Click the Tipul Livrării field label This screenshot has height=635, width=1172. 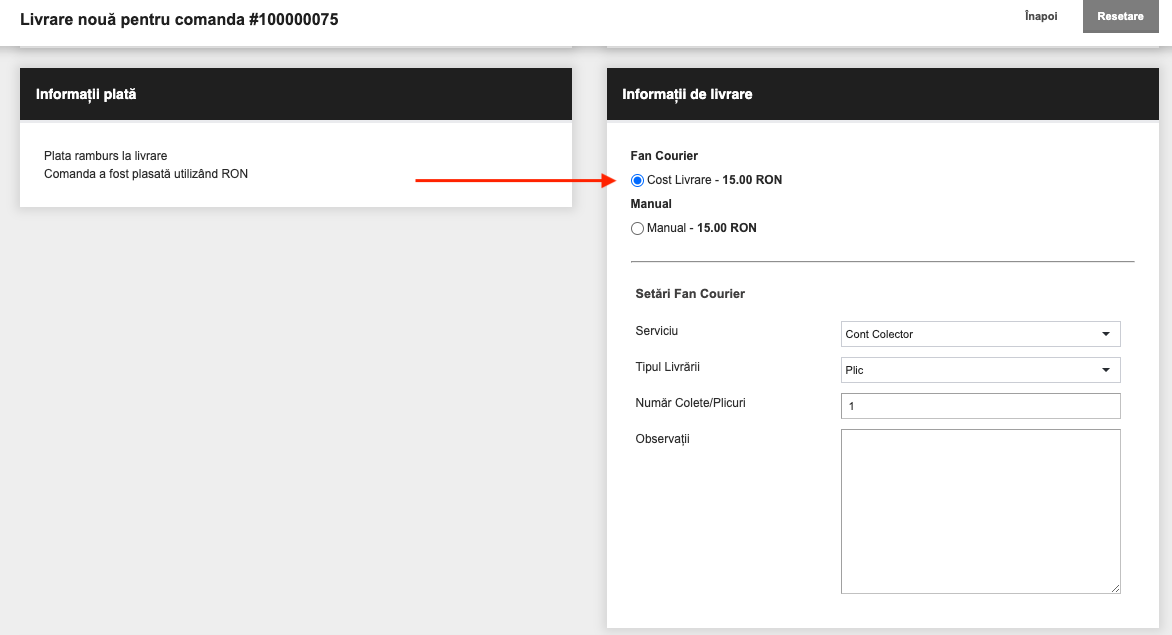click(x=667, y=366)
